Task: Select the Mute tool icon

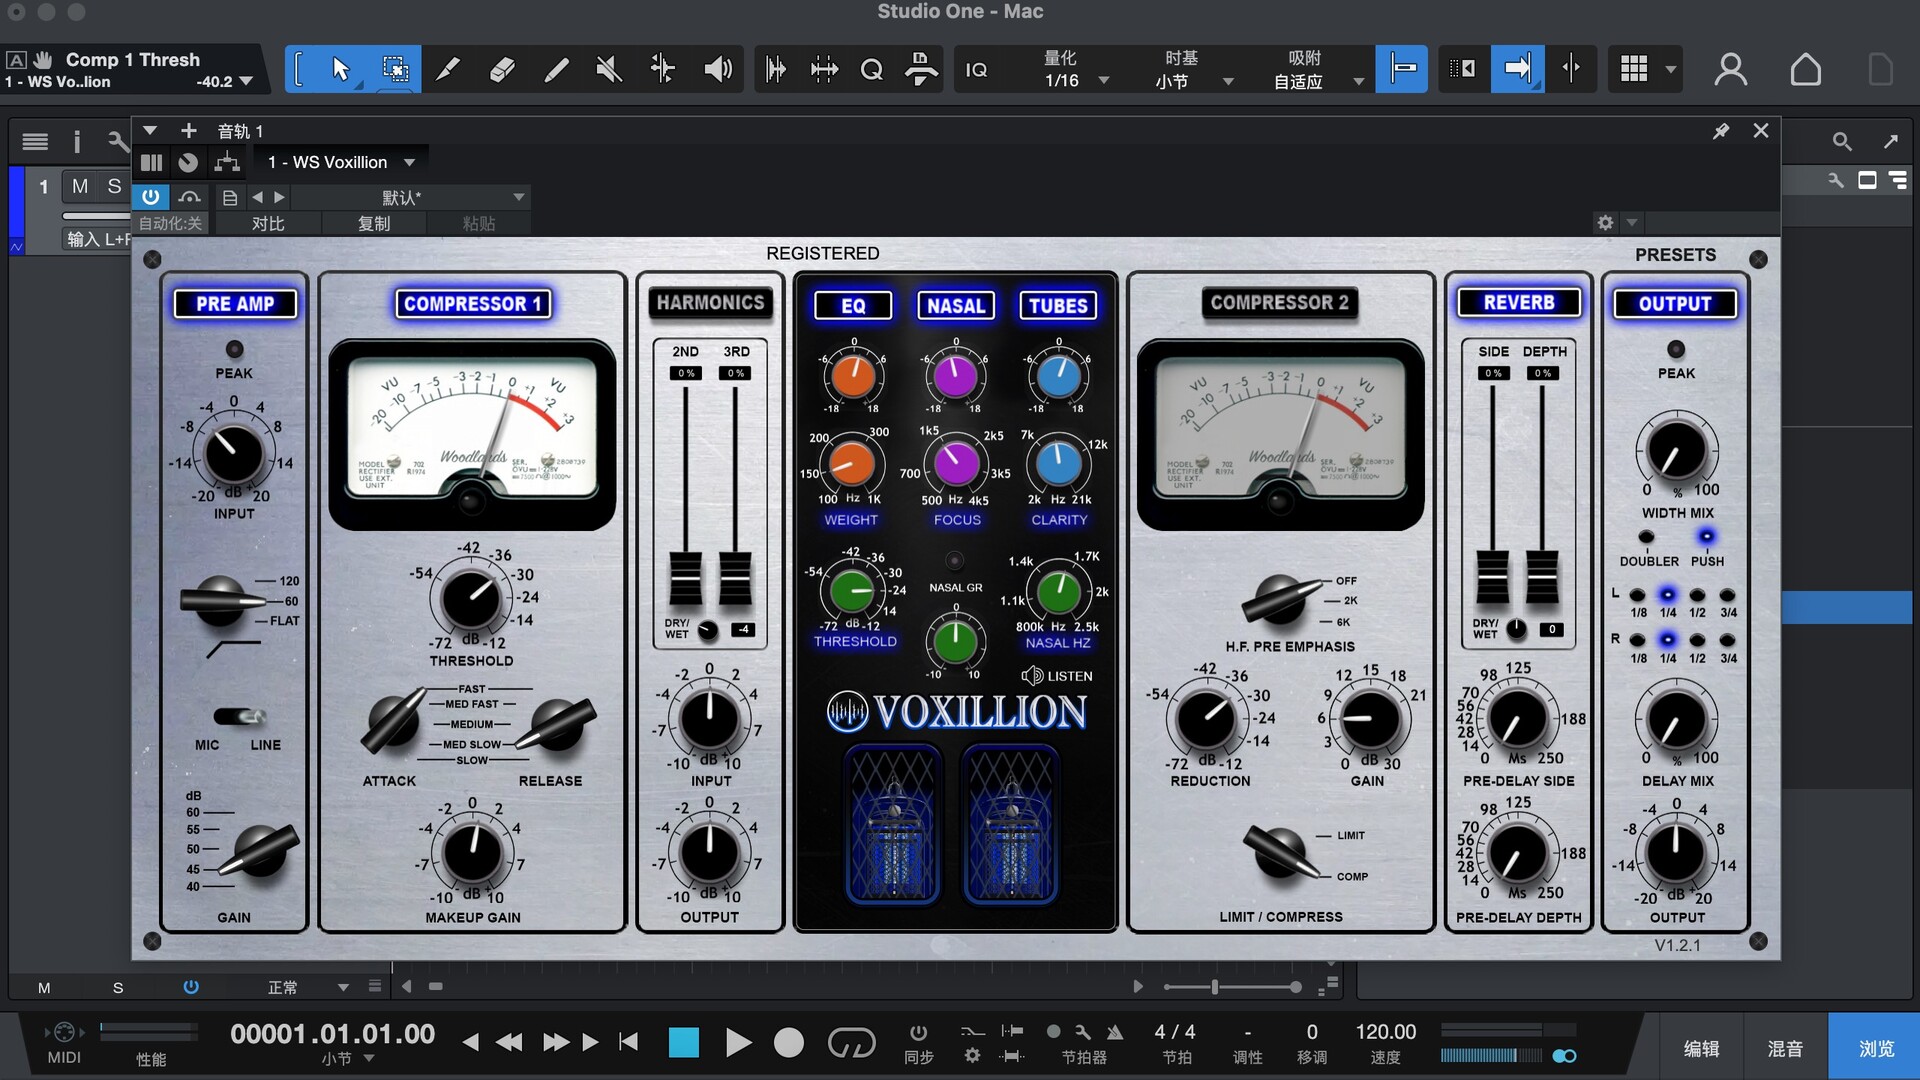Action: click(x=608, y=69)
